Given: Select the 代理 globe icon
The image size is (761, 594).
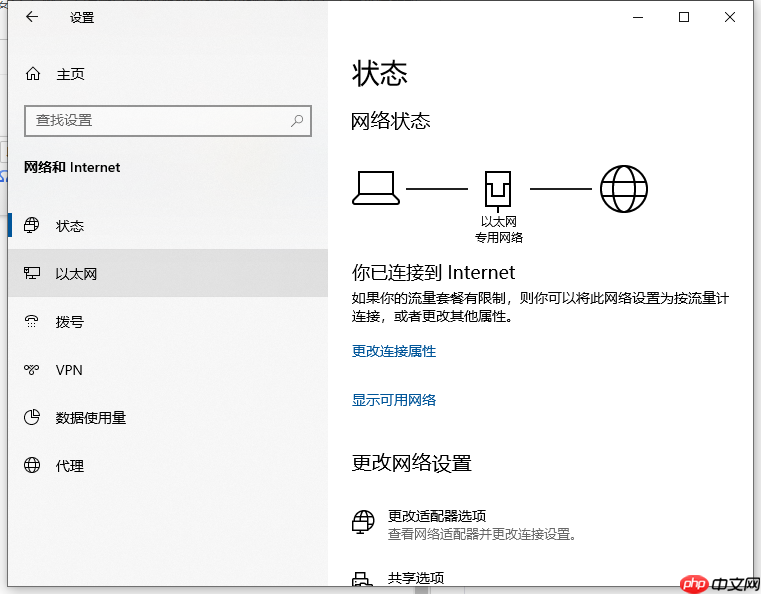Looking at the screenshot, I should point(32,465).
